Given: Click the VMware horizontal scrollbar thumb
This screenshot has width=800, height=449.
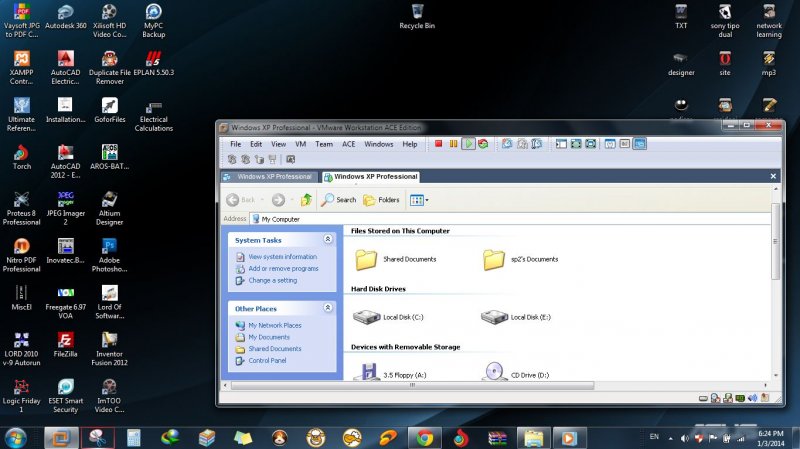Looking at the screenshot, I should click(x=412, y=385).
